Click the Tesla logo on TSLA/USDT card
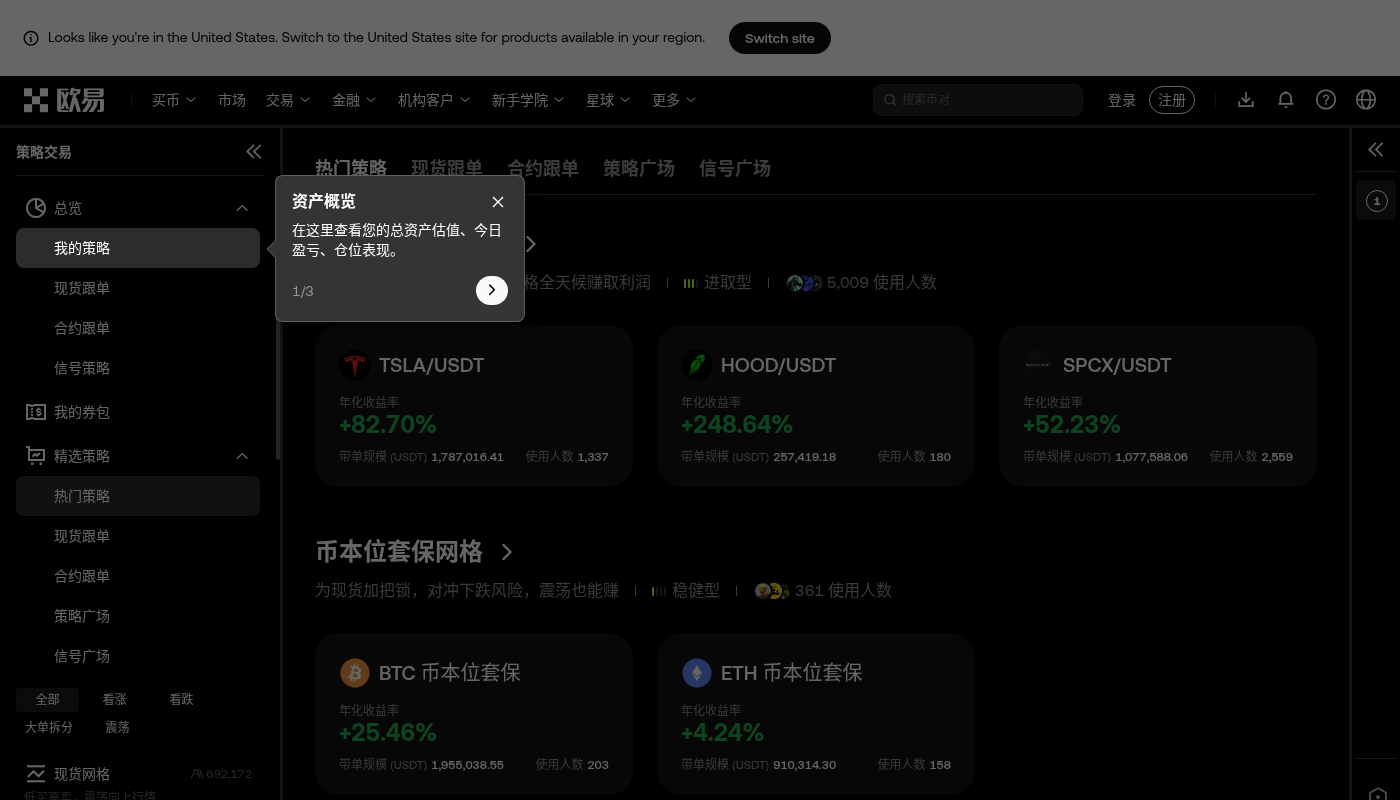Screen dimensions: 1400x800 tap(354, 365)
